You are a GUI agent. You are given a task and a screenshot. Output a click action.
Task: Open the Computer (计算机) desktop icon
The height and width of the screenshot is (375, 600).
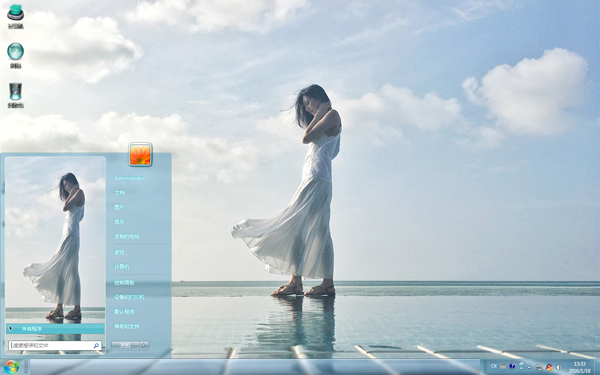15,16
